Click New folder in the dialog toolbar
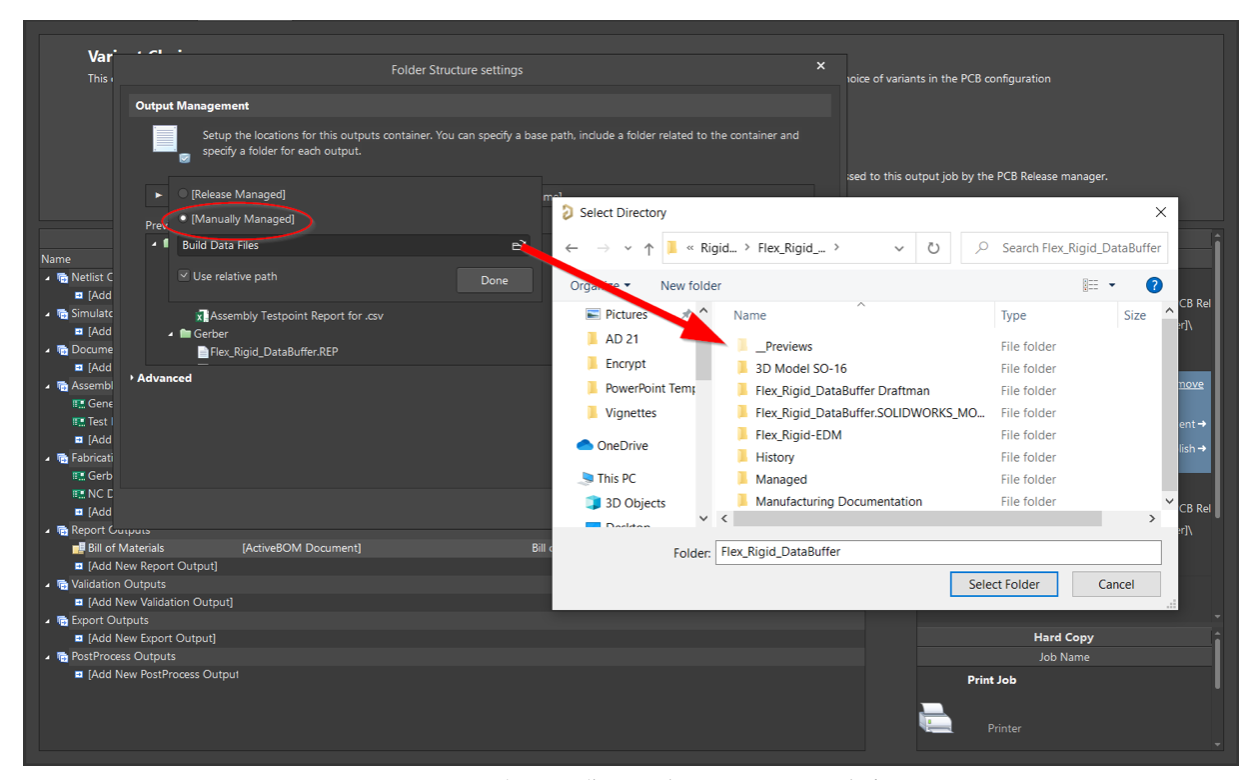1258x780 pixels. click(x=690, y=286)
